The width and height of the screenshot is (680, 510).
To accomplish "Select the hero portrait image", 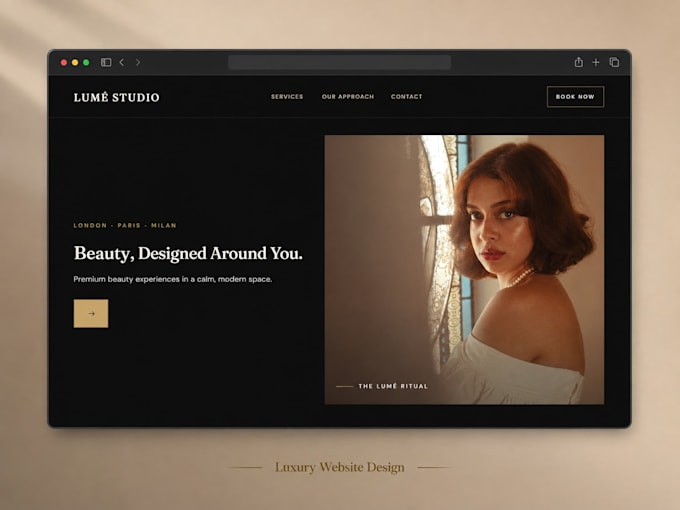I will [x=464, y=270].
